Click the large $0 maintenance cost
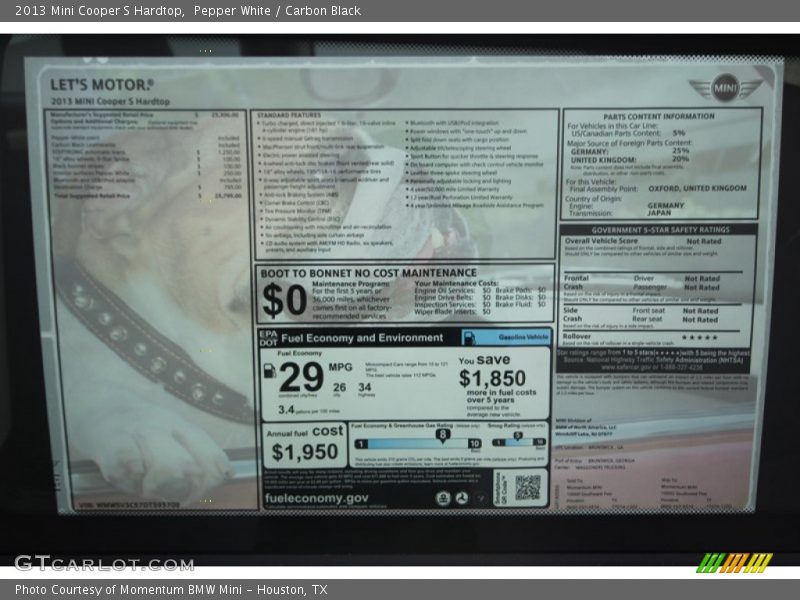This screenshot has height=600, width=800. point(284,300)
